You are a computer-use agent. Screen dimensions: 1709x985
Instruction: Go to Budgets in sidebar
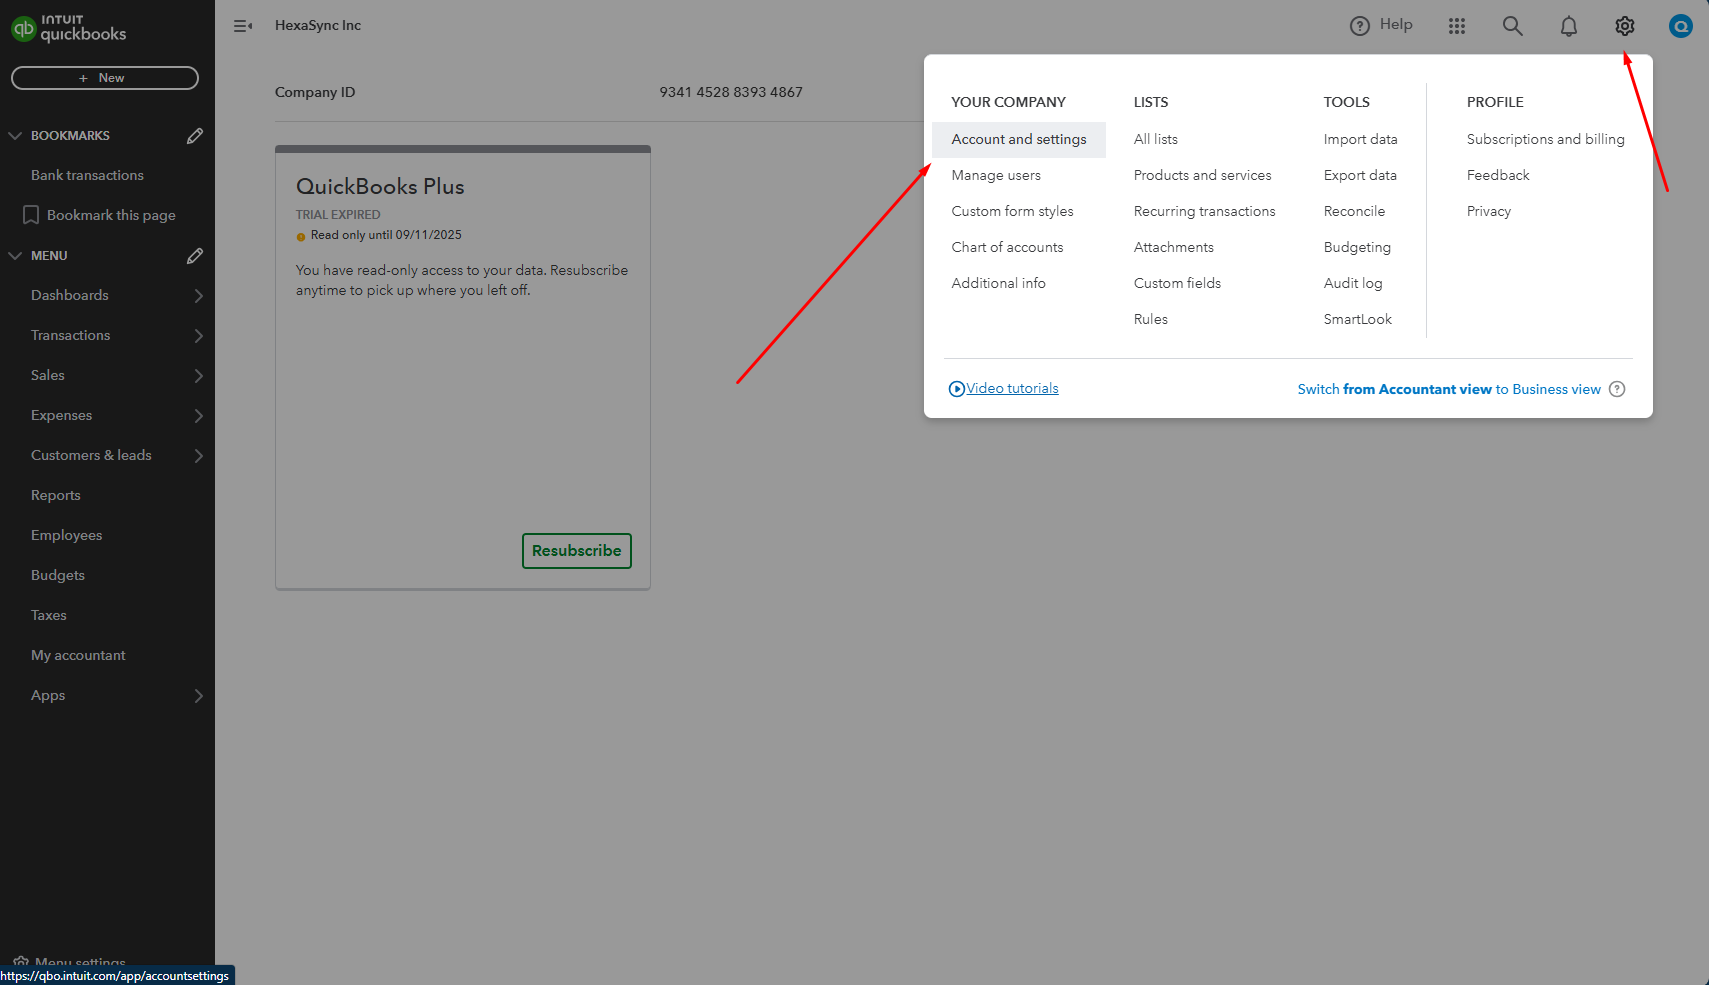click(x=58, y=575)
